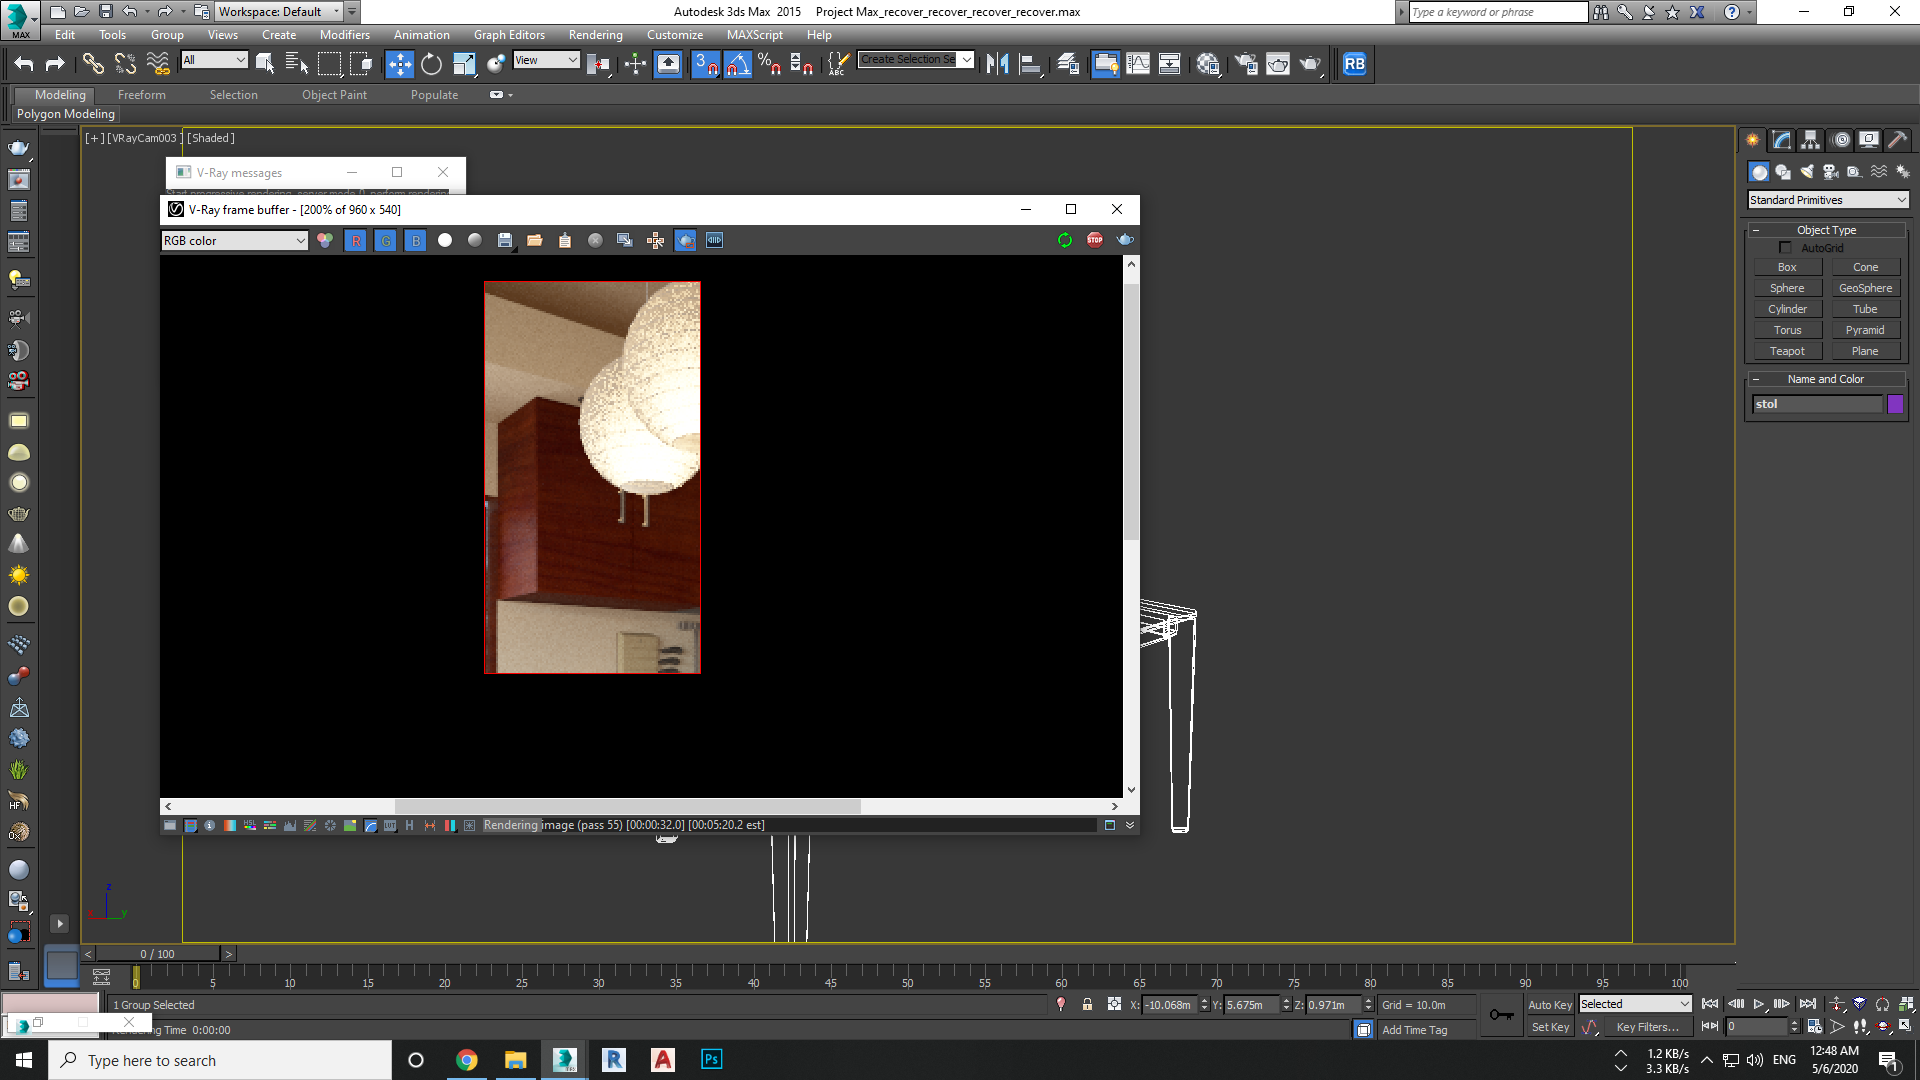The height and width of the screenshot is (1080, 1920).
Task: Open the Rendering menu
Action: tap(595, 35)
